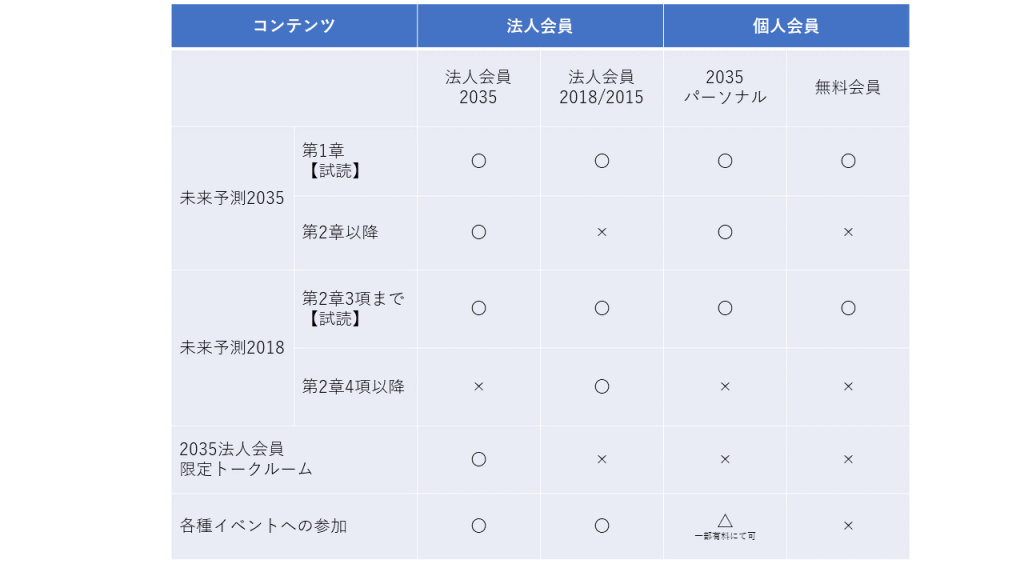Click the 未来予測2018 row label
This screenshot has width=1024, height=576.
(232, 347)
